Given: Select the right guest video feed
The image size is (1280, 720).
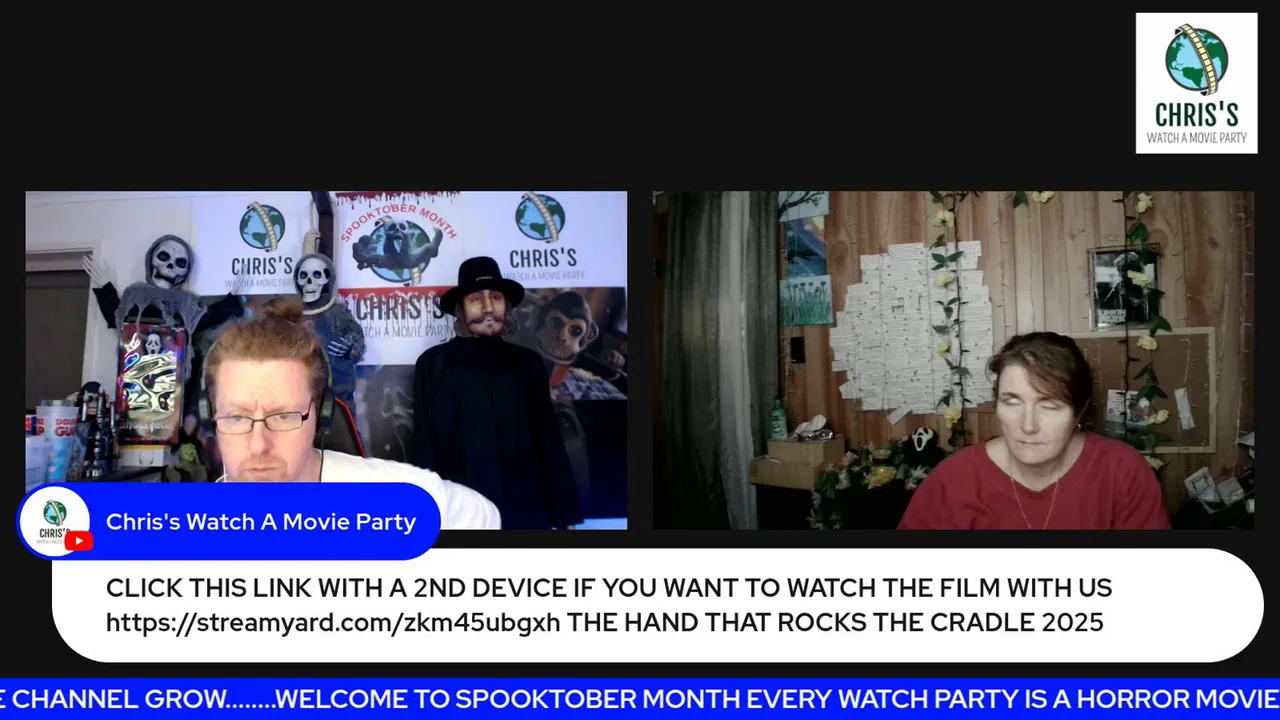Looking at the screenshot, I should click(x=953, y=360).
